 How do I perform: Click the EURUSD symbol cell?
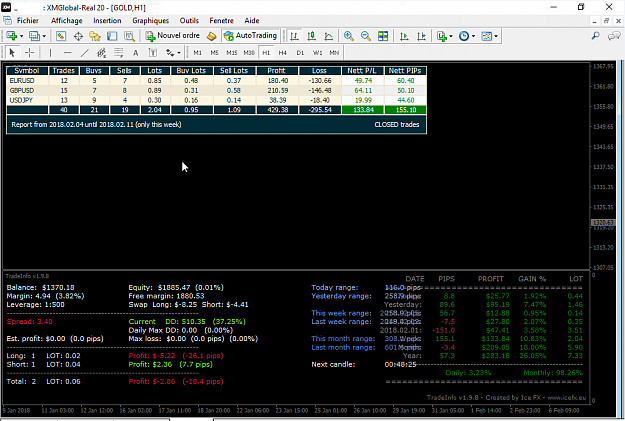pos(28,81)
